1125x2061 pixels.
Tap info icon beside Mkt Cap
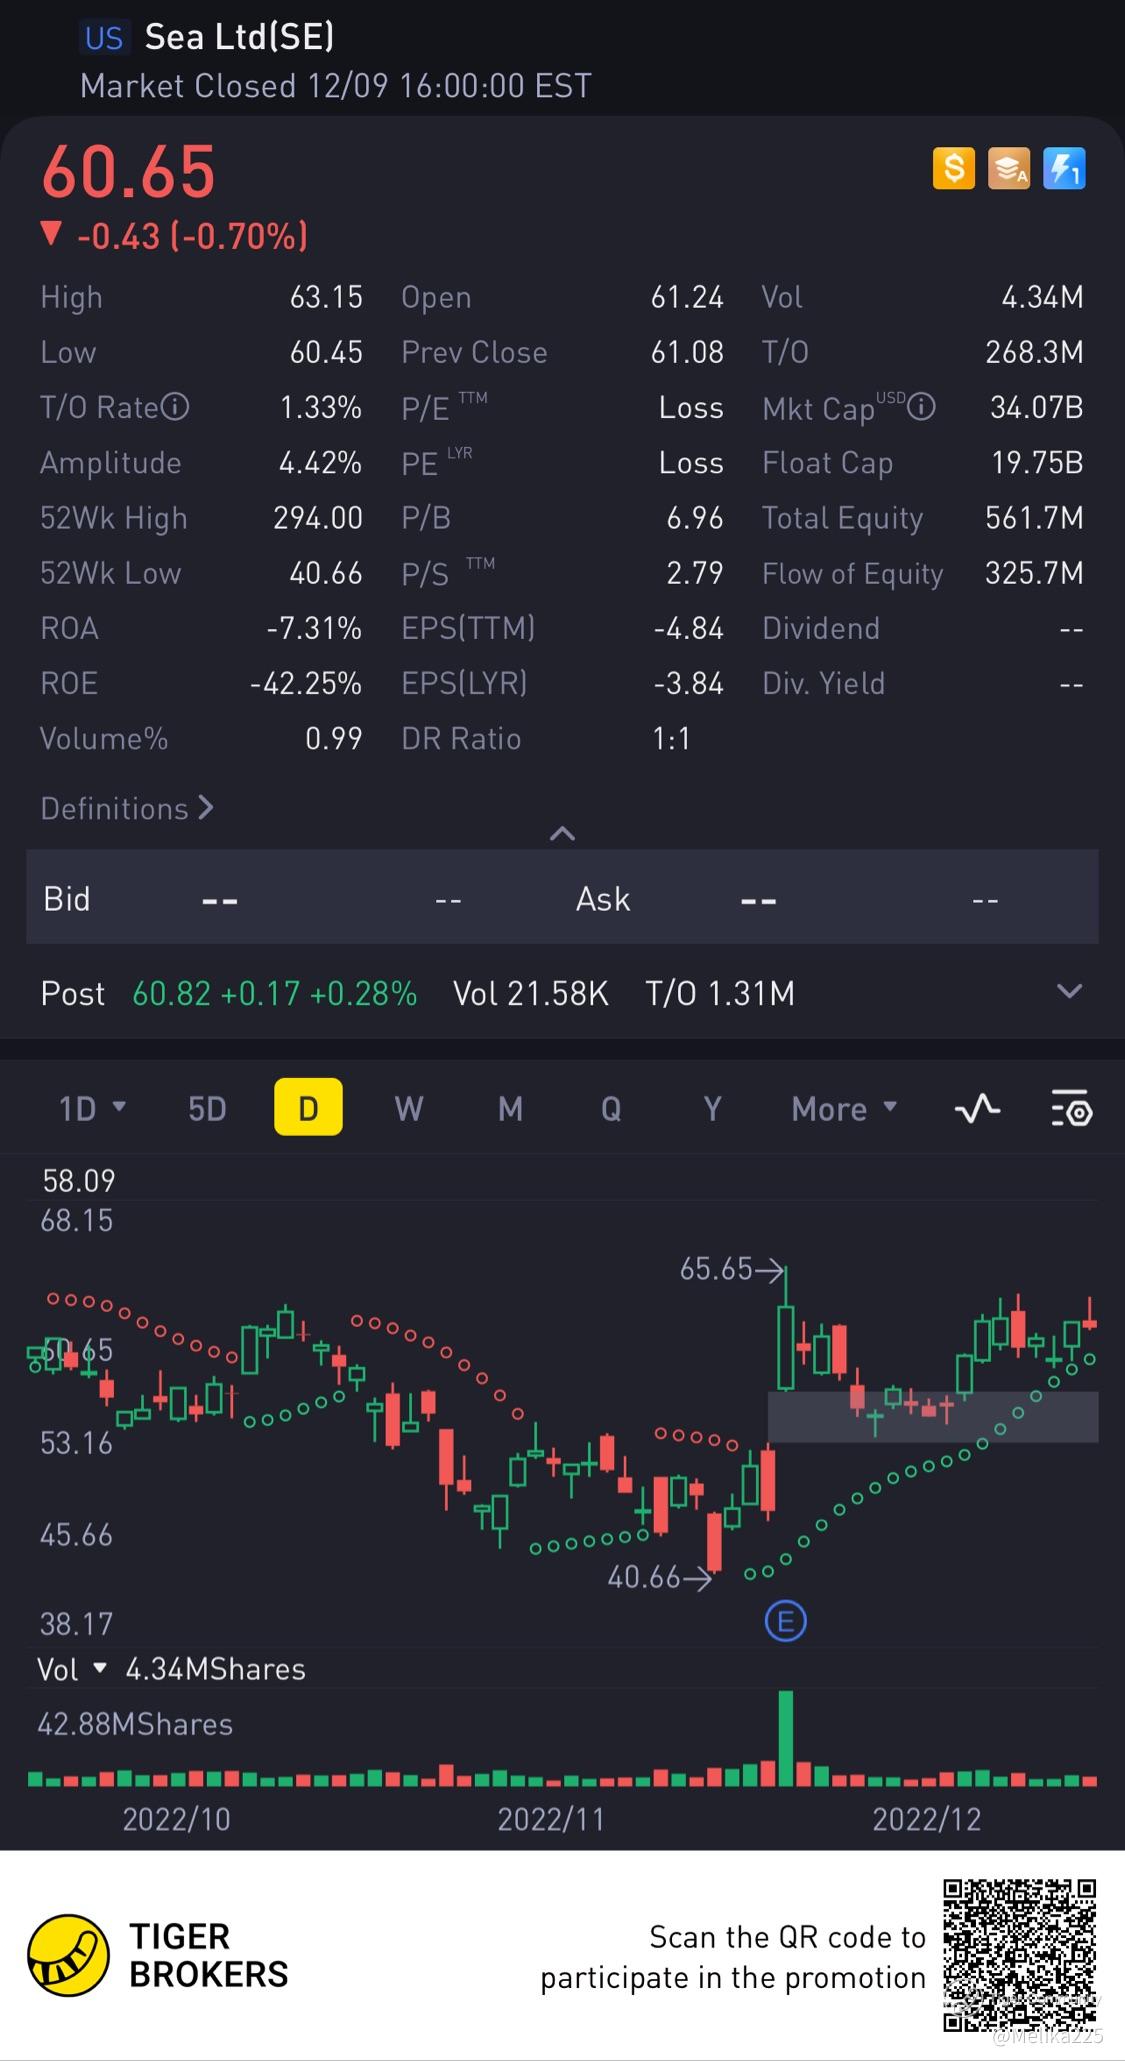tap(921, 407)
